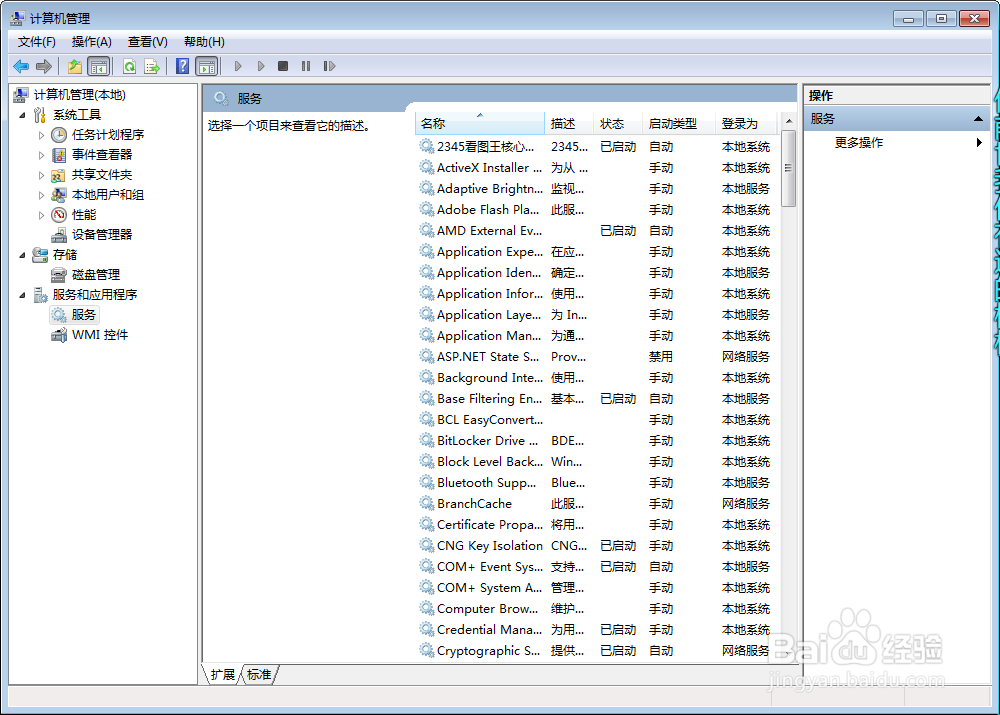Viewport: 1000px width, 715px height.
Task: Refresh the services list using the toolbar icon
Action: [x=130, y=66]
